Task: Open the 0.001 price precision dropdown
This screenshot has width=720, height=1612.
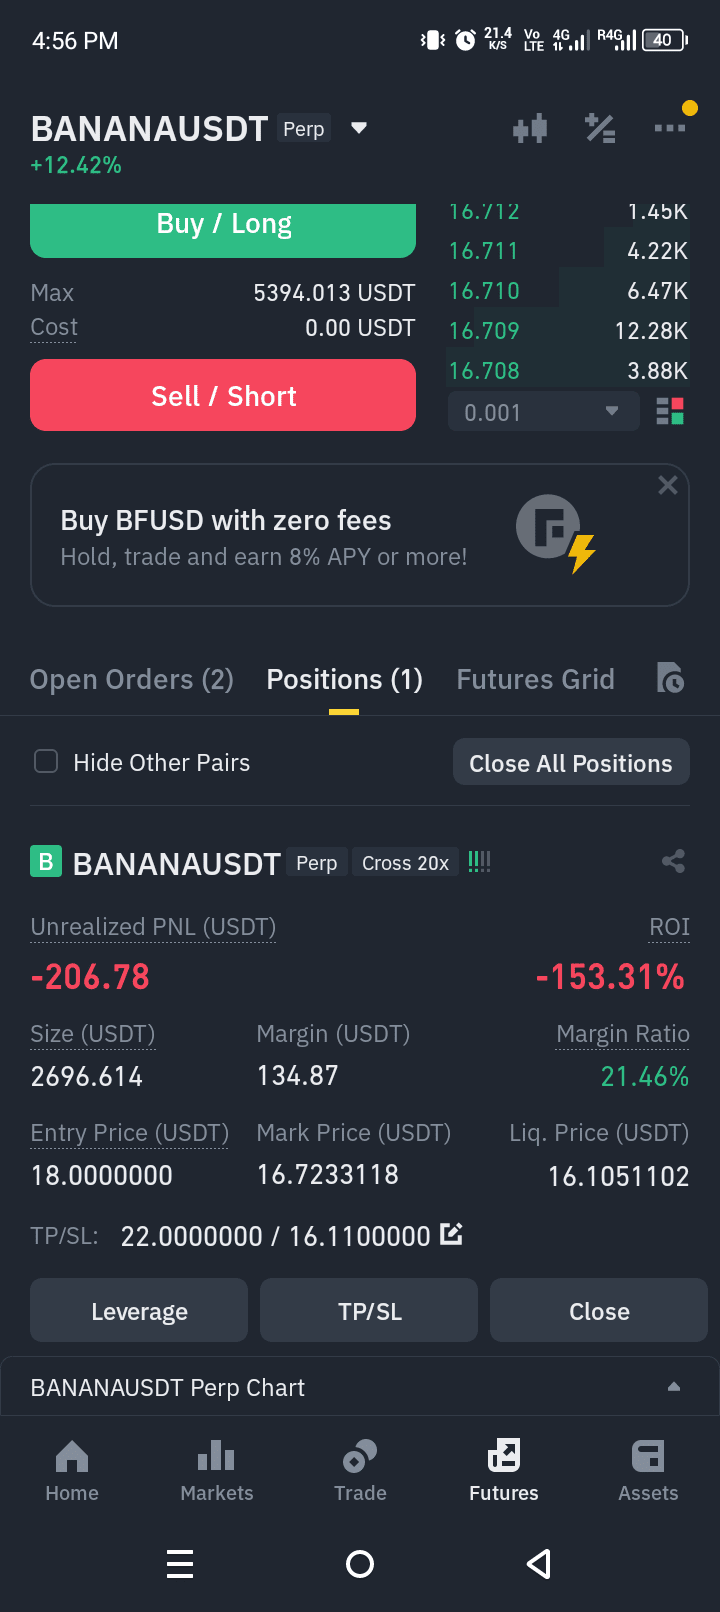Action: coord(543,412)
